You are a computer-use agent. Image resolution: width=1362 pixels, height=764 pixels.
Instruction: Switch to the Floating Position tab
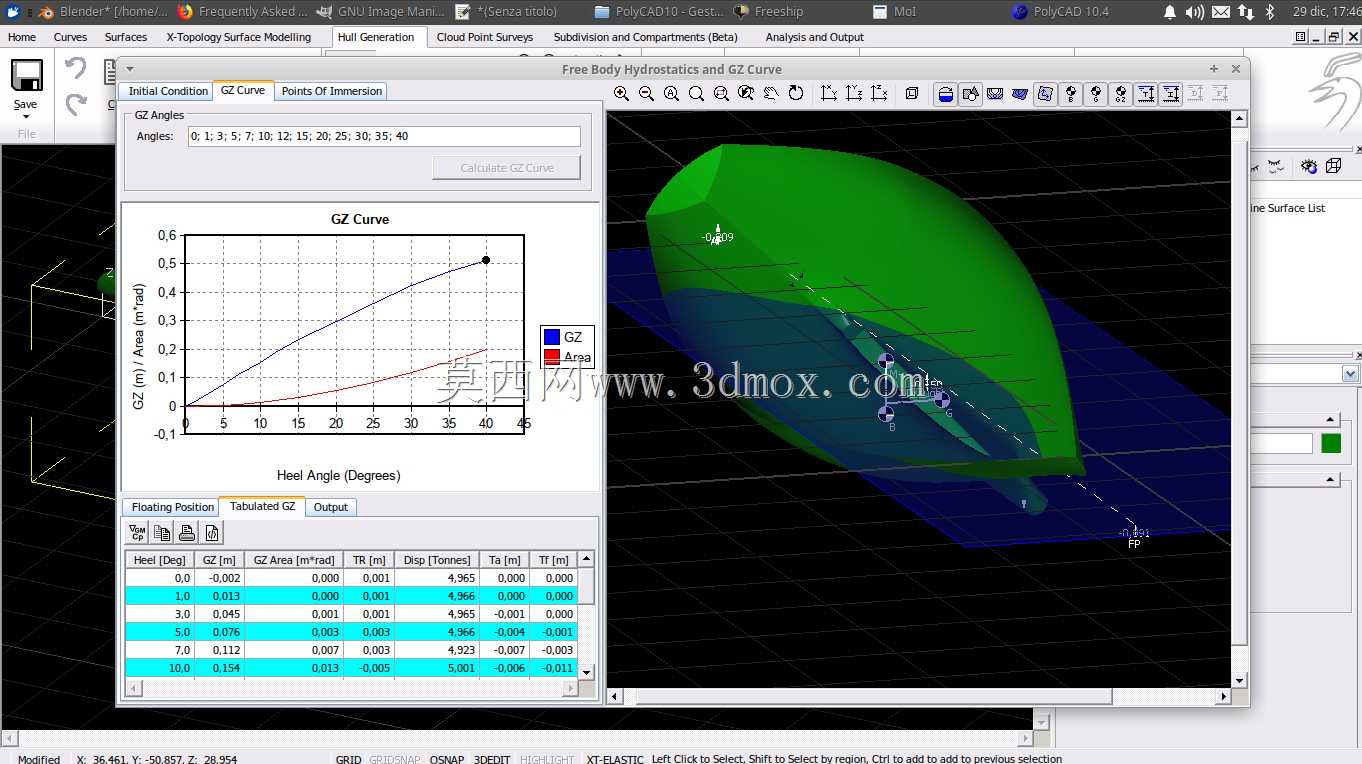[173, 507]
